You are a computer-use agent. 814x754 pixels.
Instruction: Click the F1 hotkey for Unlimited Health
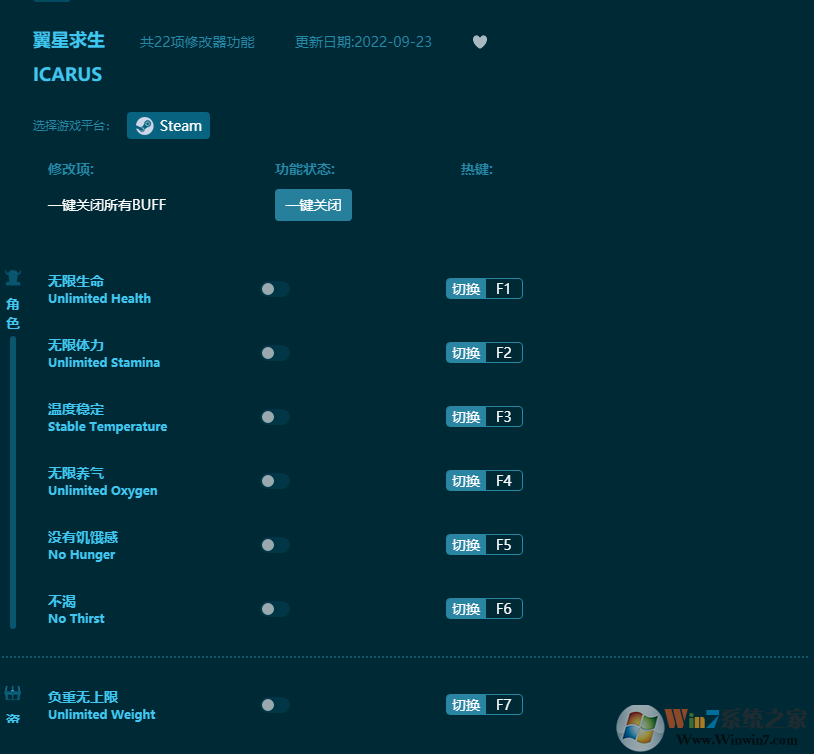(504, 288)
